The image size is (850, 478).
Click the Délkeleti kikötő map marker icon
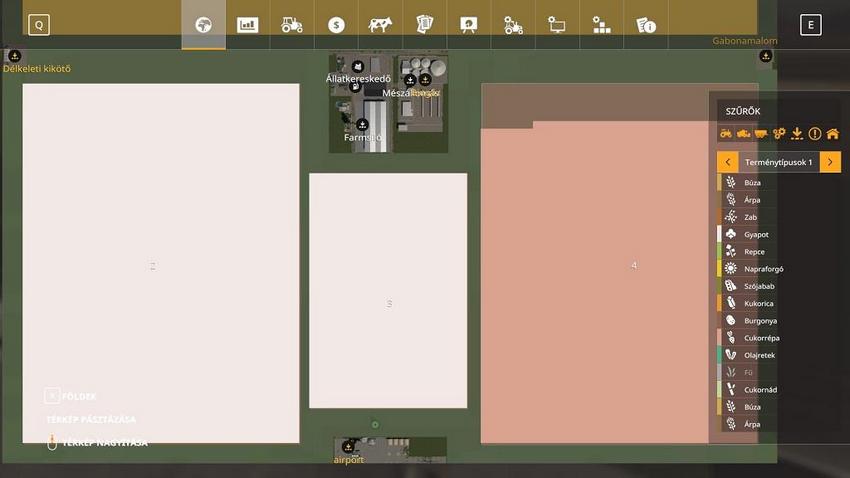click(14, 56)
